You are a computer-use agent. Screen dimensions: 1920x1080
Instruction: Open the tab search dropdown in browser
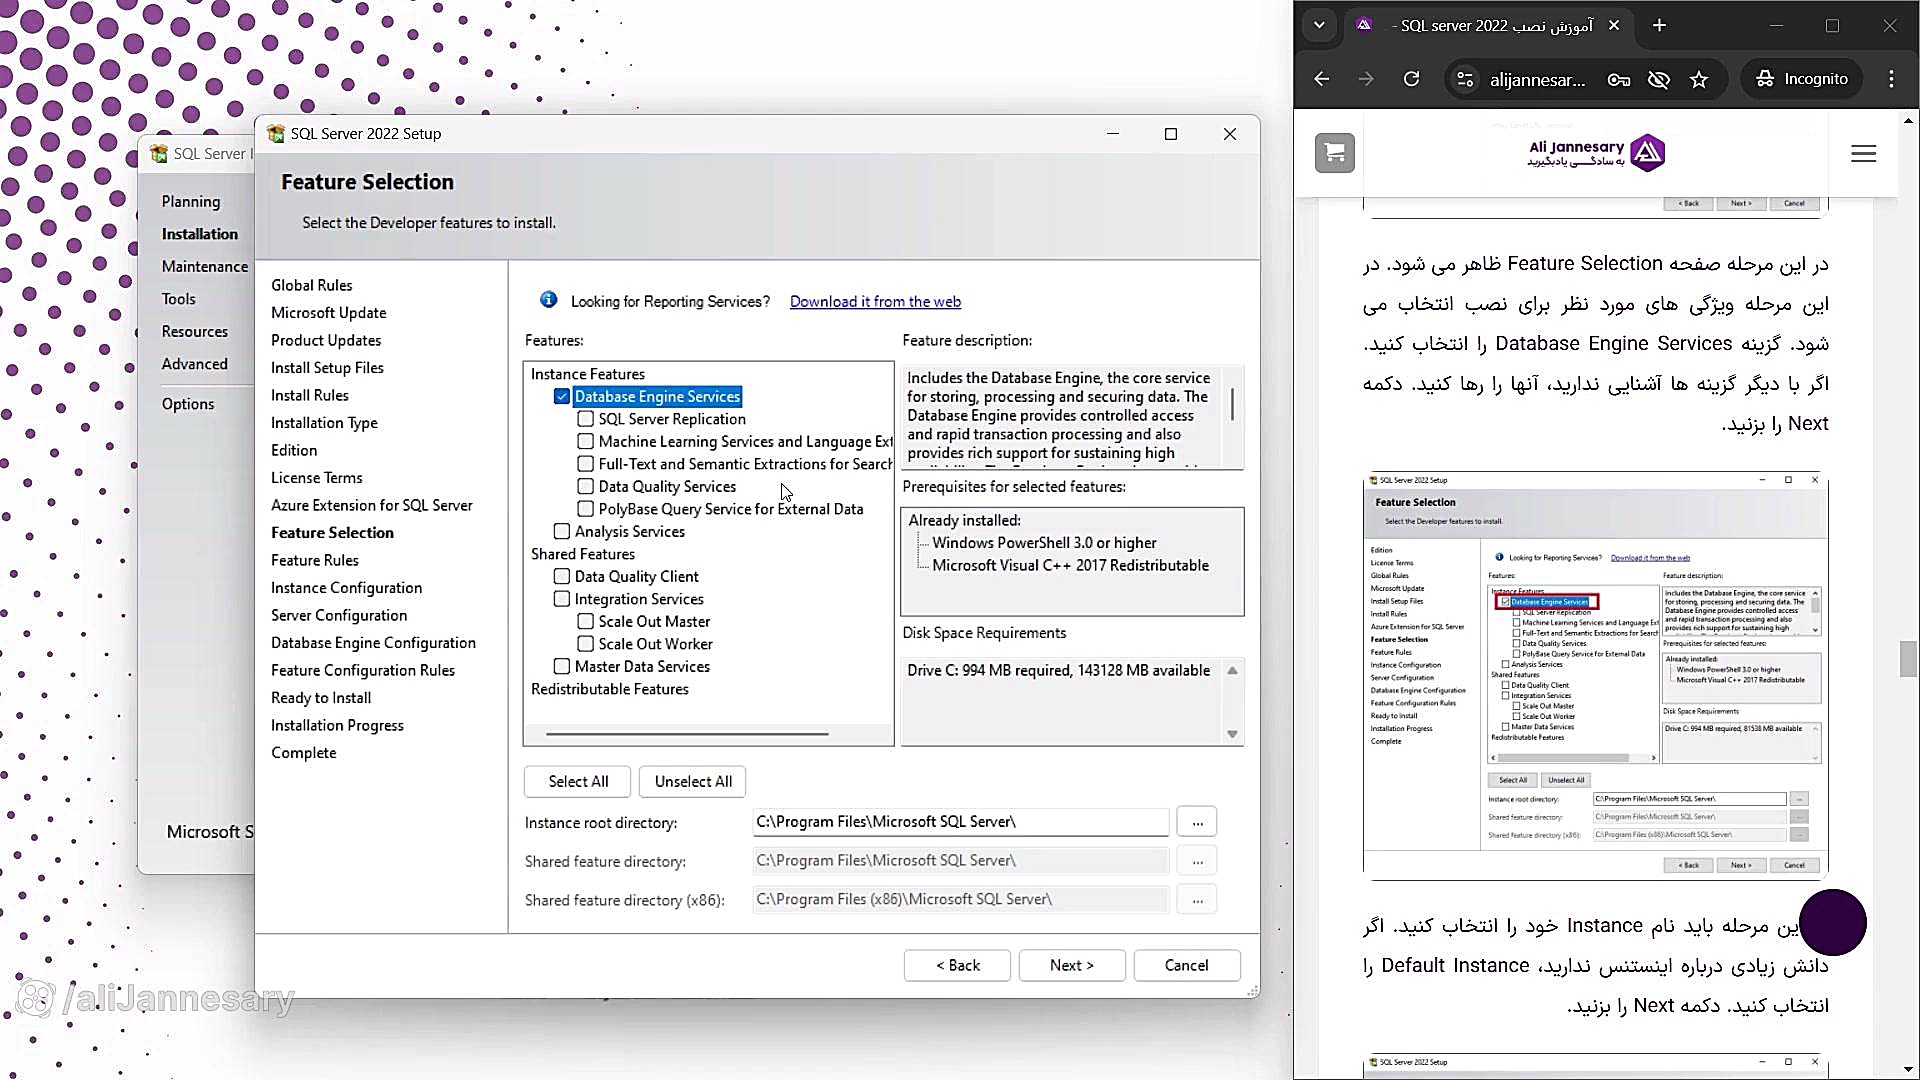tap(1319, 26)
